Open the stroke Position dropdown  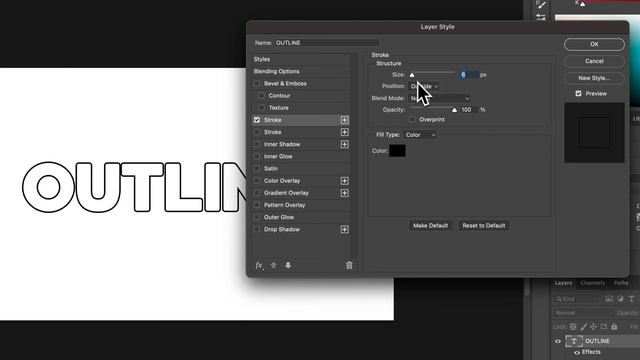[424, 86]
